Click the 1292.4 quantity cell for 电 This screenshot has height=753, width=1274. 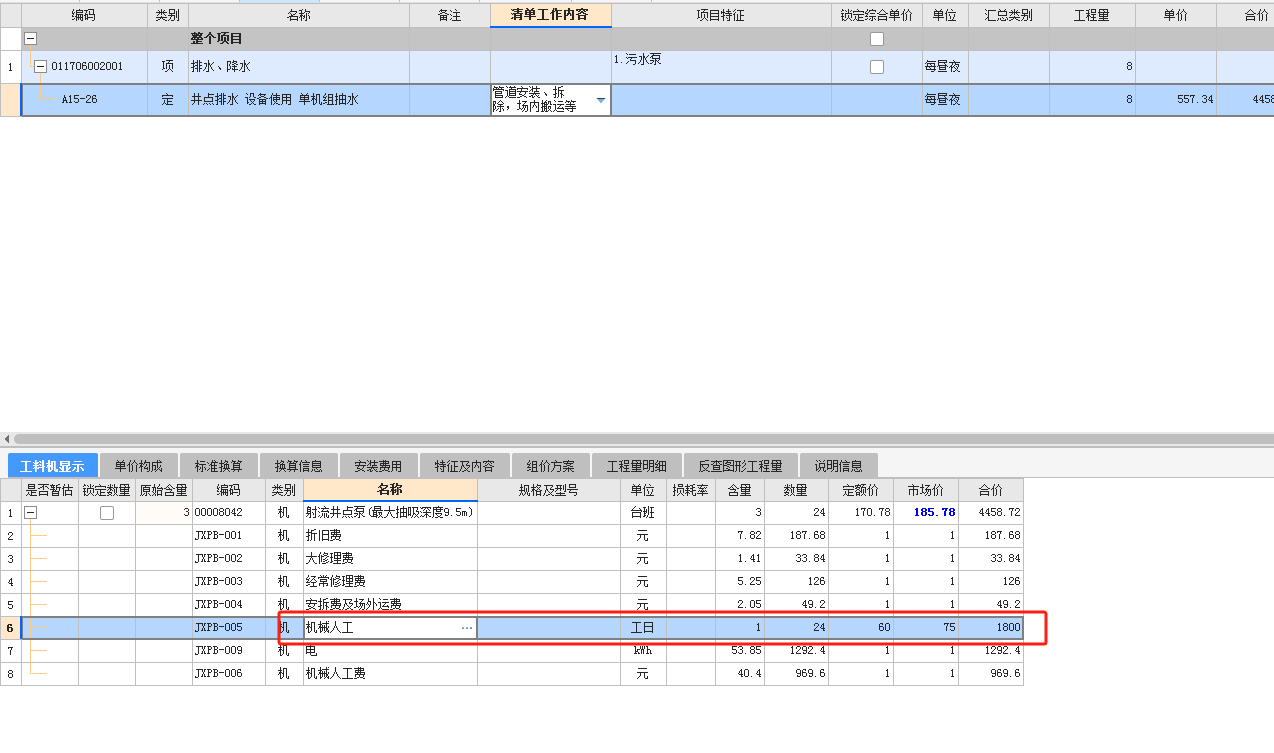[x=796, y=651]
